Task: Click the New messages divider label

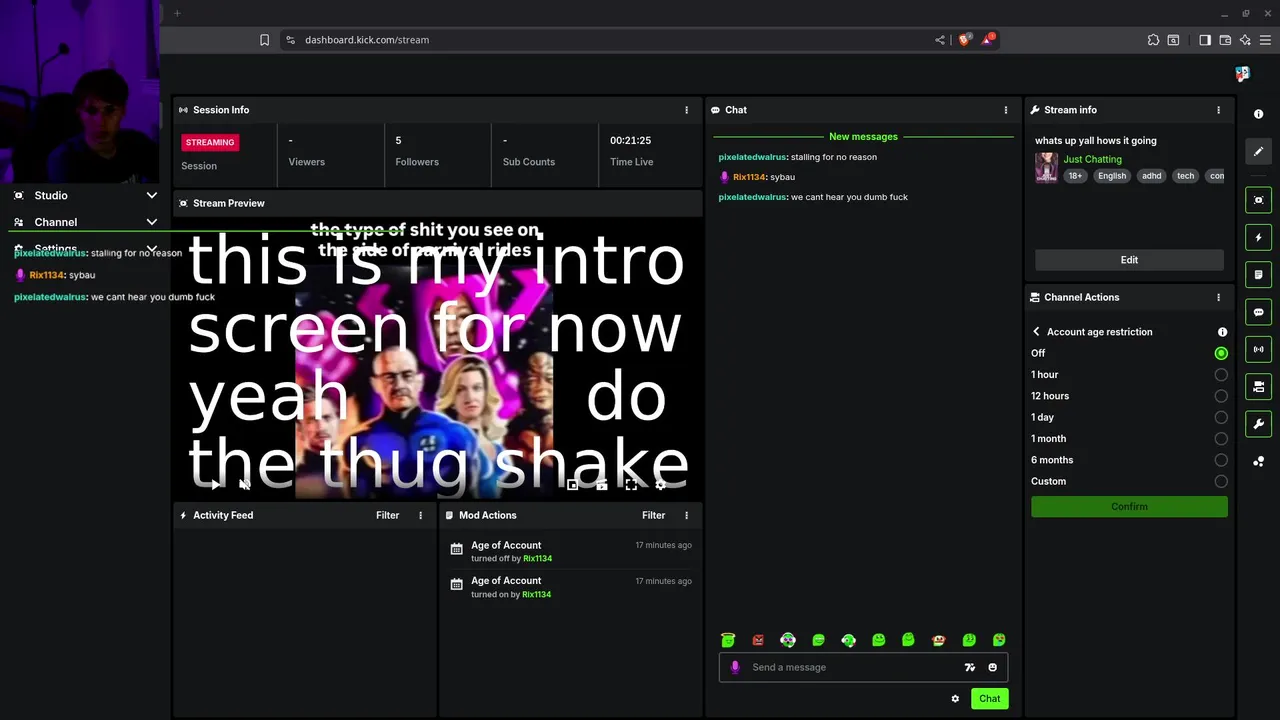Action: point(863,137)
